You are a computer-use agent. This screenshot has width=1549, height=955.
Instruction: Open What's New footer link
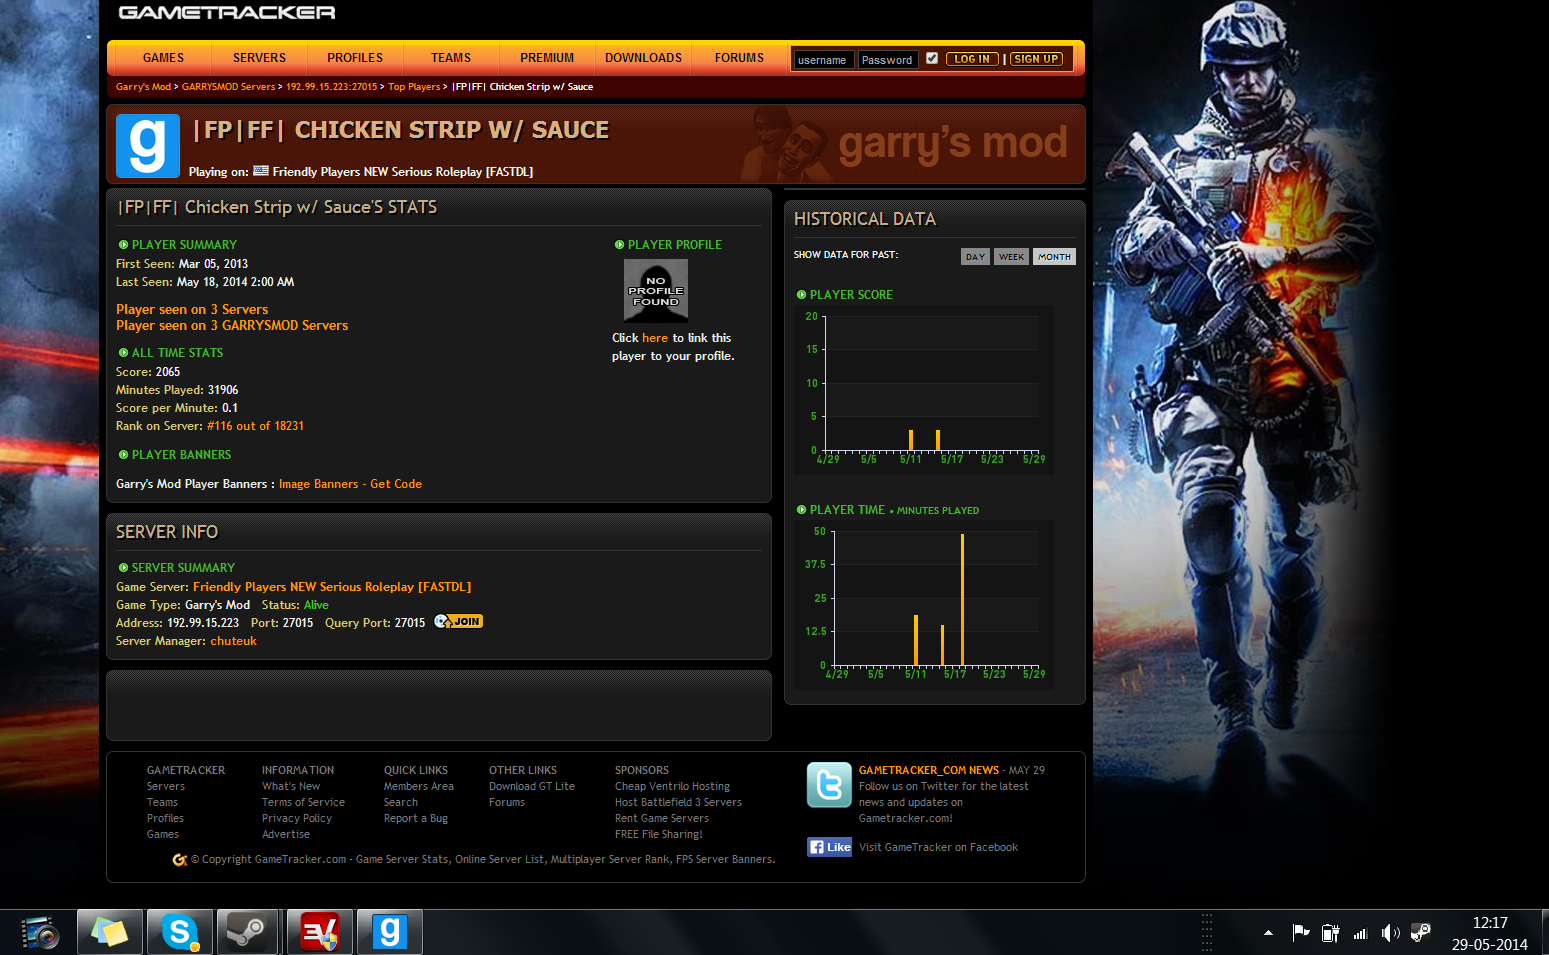pyautogui.click(x=291, y=787)
